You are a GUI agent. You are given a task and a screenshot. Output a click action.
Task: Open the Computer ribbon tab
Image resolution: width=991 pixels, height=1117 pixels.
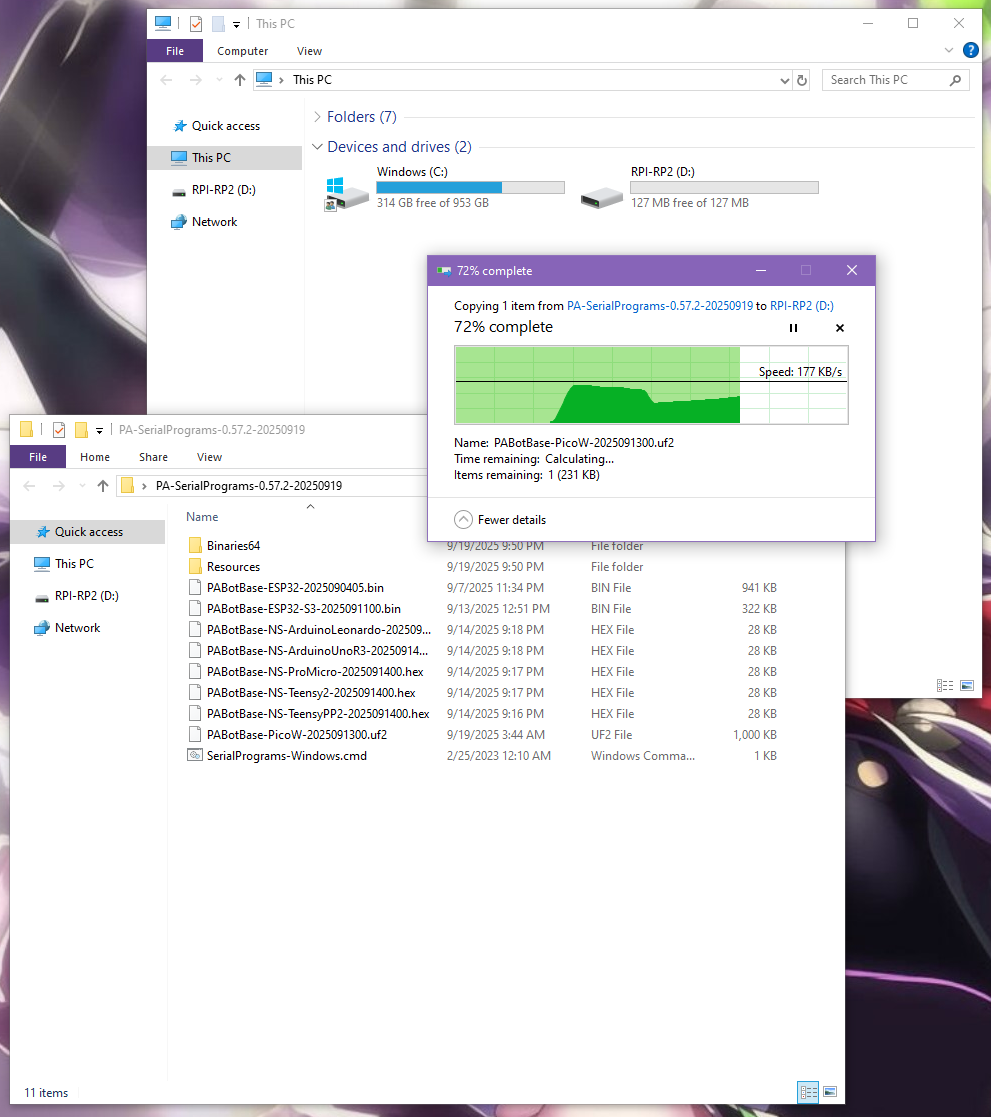[x=243, y=51]
